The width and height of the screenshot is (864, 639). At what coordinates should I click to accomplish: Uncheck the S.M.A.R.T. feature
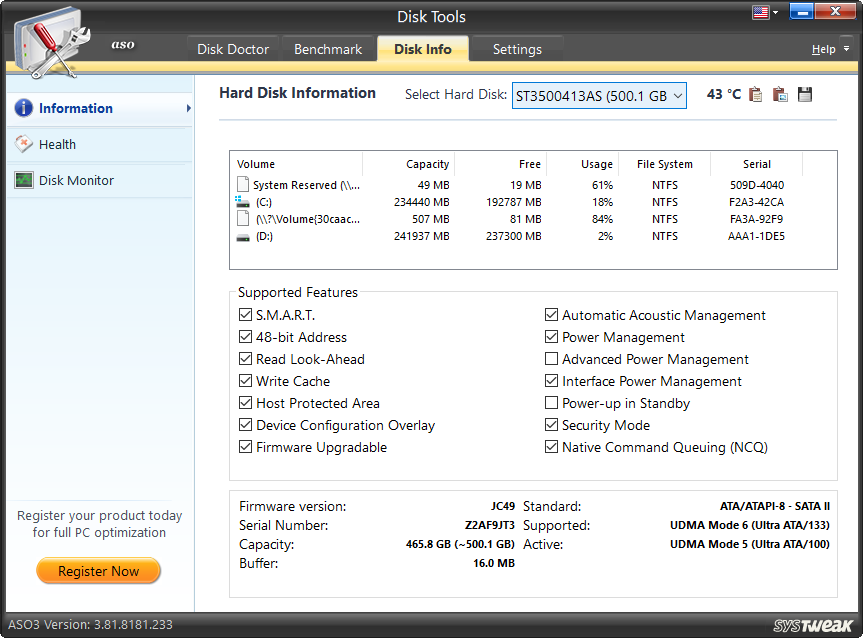[245, 316]
